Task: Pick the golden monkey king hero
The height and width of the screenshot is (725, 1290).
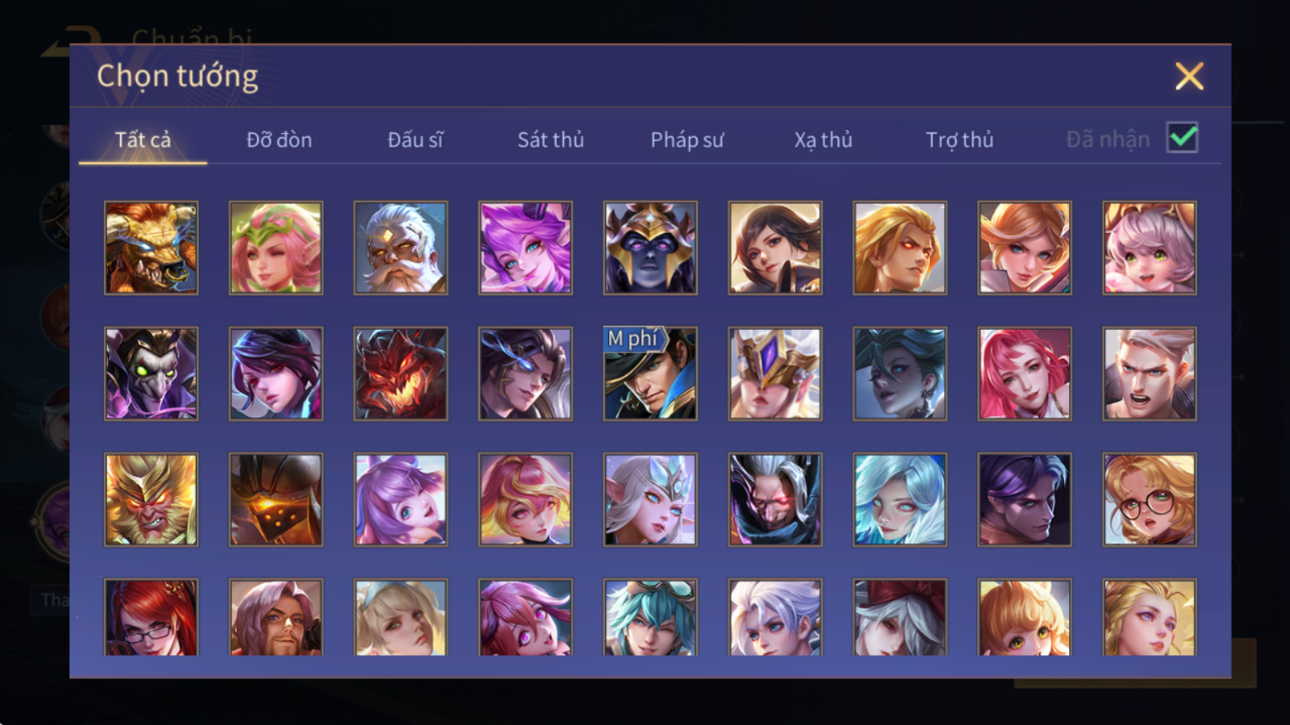Action: (151, 500)
